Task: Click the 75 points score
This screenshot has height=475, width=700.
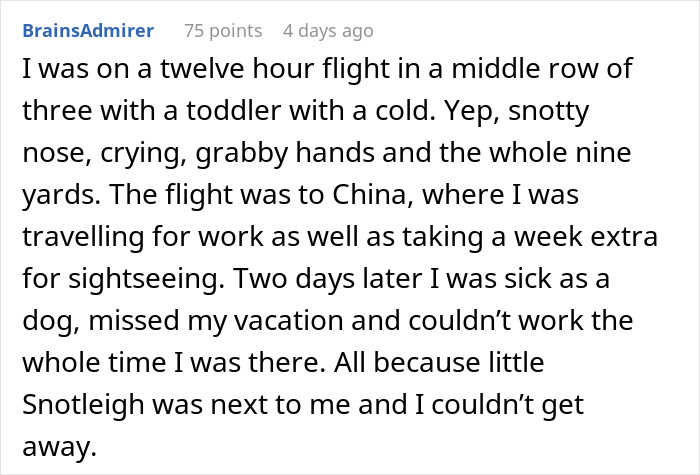Action: 221,30
